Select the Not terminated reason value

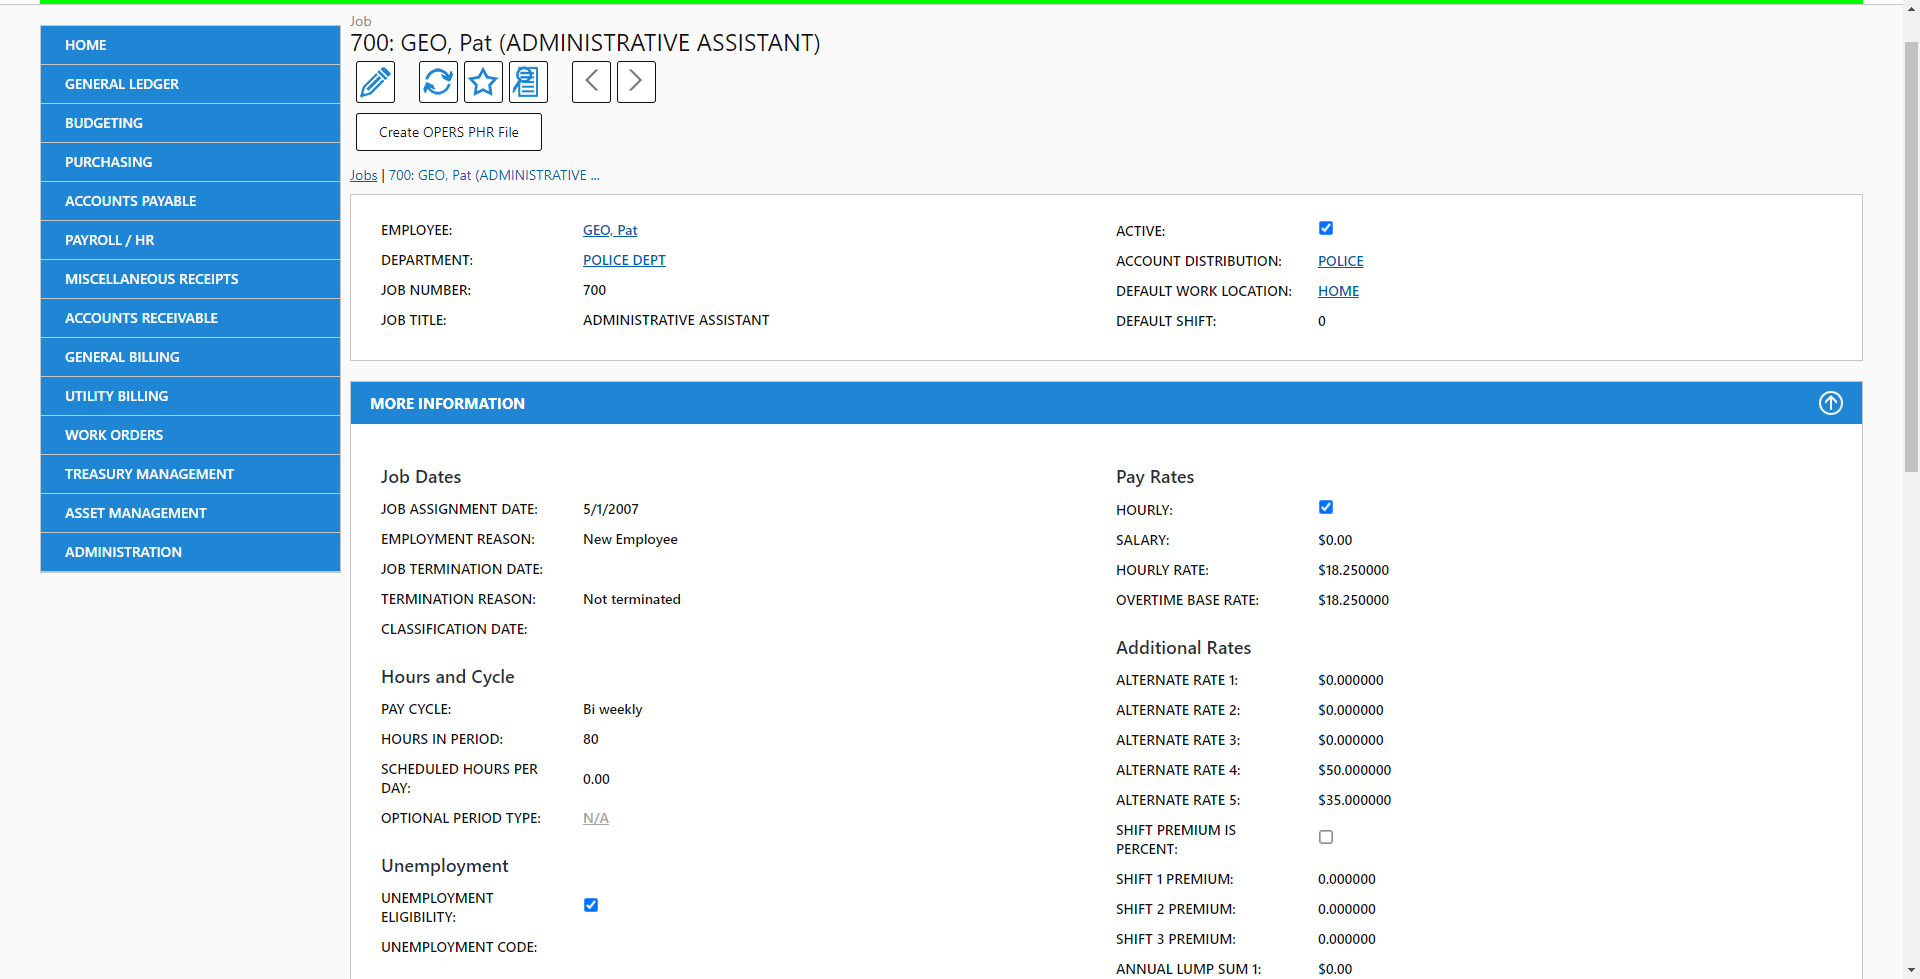[632, 599]
